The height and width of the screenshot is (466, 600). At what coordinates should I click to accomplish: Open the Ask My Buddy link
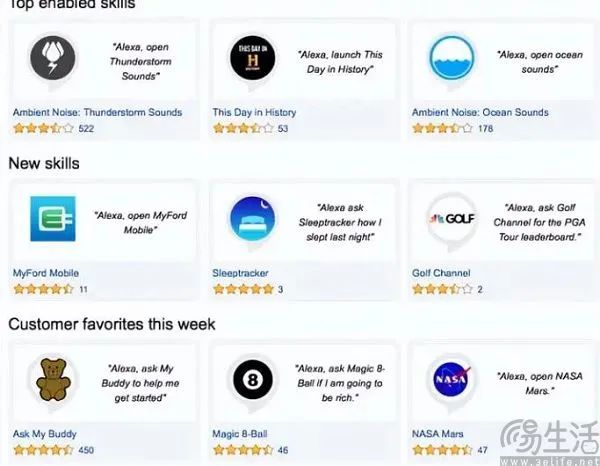45,434
